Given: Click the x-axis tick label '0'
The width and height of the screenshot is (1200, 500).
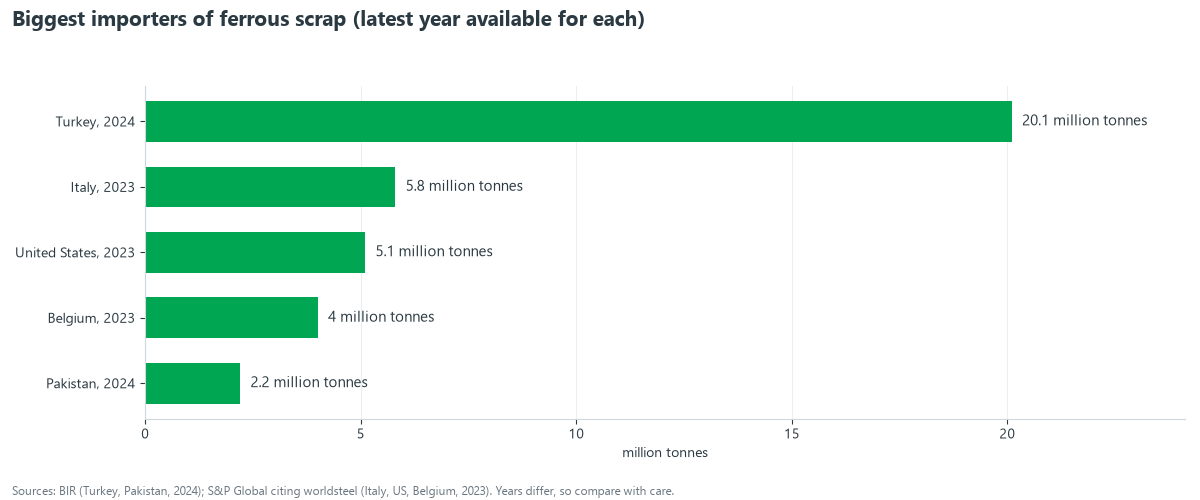Looking at the screenshot, I should pyautogui.click(x=146, y=433).
